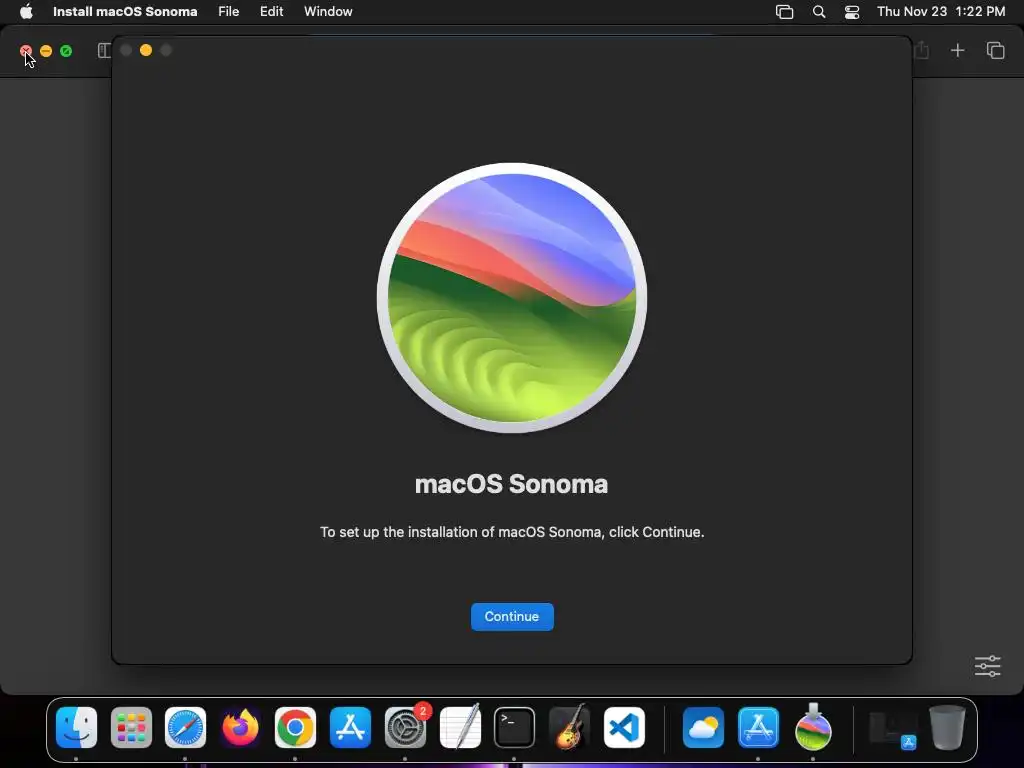Open Launchpad from the Dock
The width and height of the screenshot is (1024, 768).
tap(131, 728)
